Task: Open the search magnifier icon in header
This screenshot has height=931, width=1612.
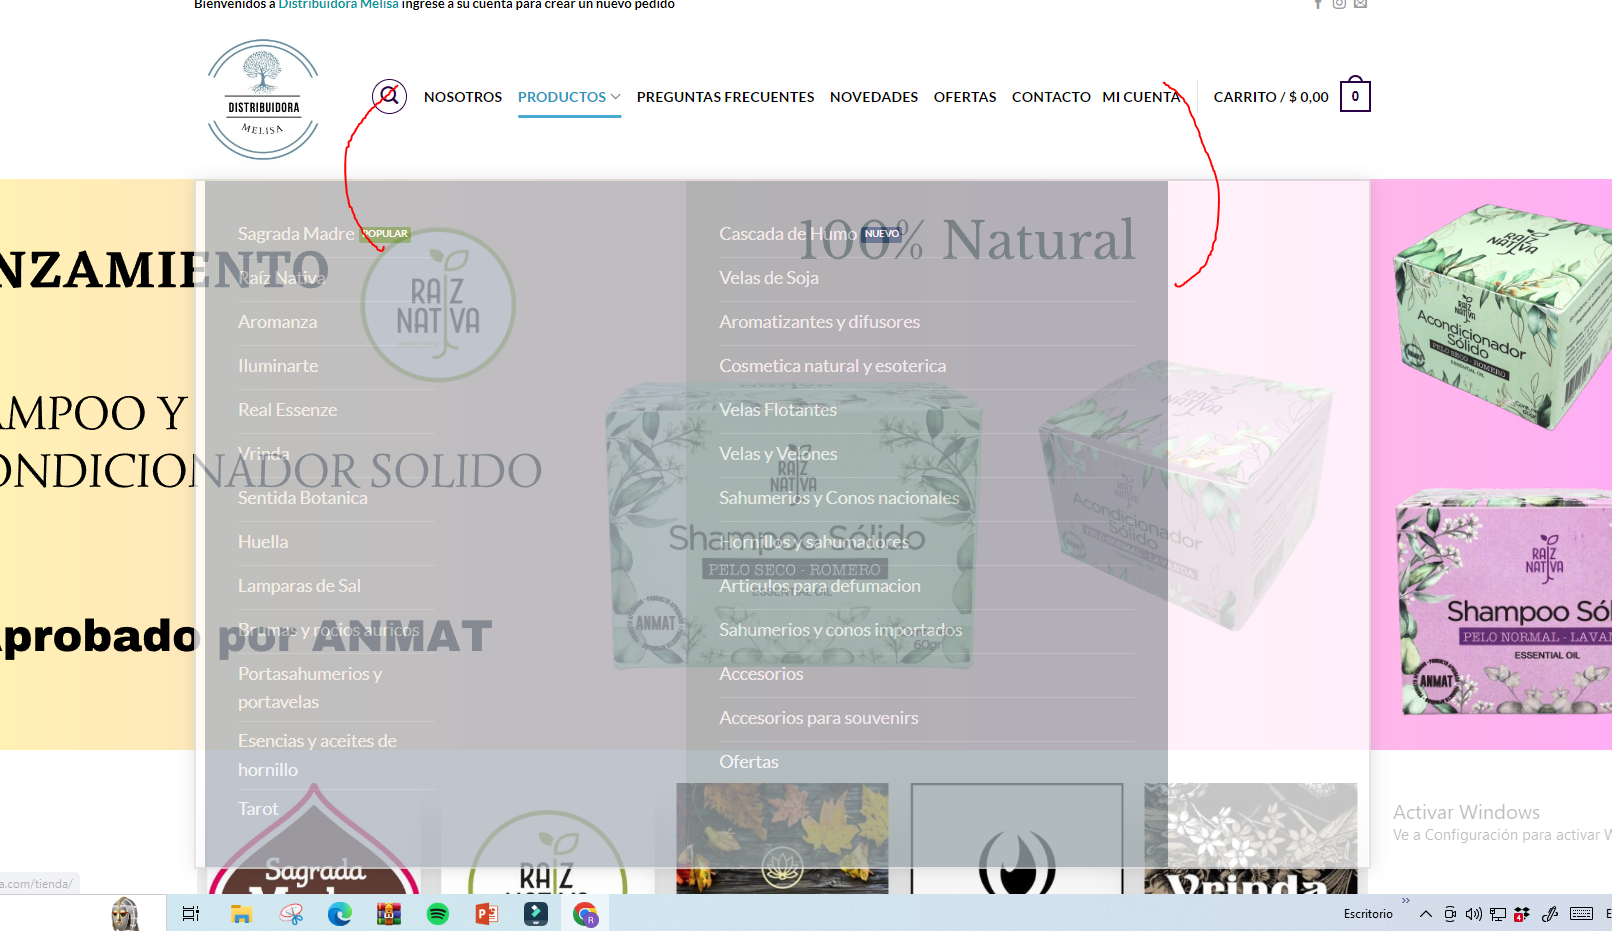Action: 389,96
